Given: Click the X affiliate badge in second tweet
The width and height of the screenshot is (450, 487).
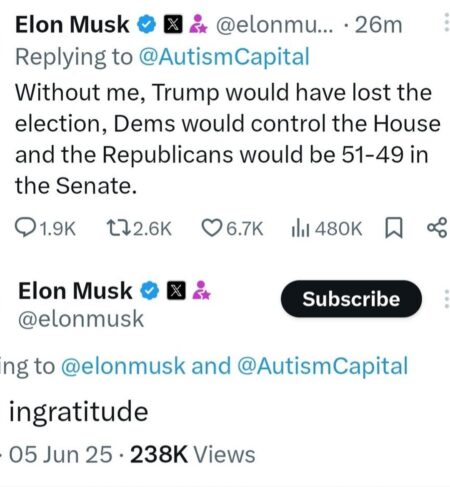Looking at the screenshot, I should (176, 290).
